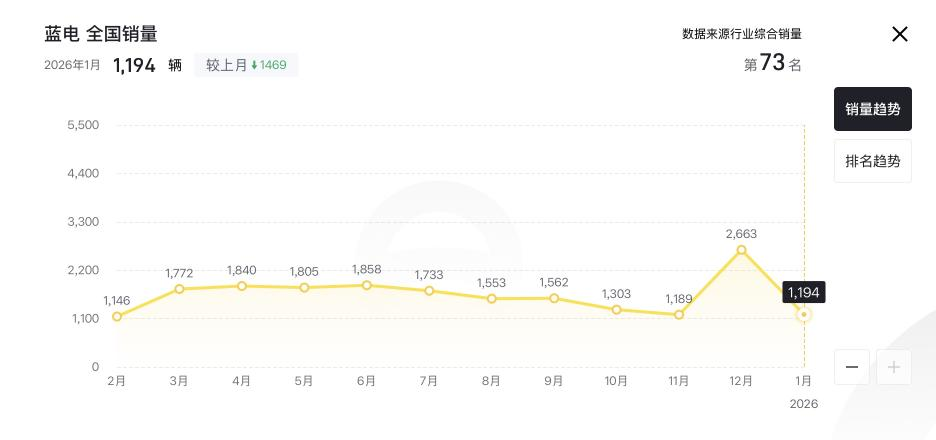
Task: Click the March 1,772 data point
Action: coord(179,289)
